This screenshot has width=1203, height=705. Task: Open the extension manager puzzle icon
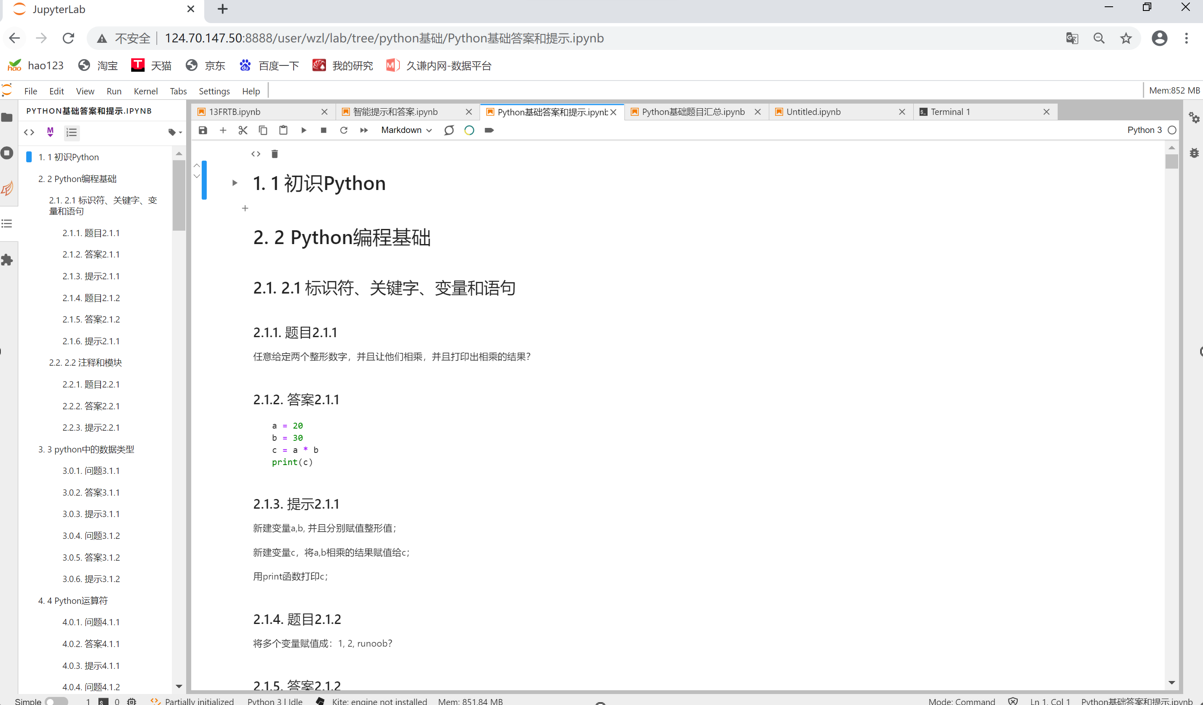[7, 260]
